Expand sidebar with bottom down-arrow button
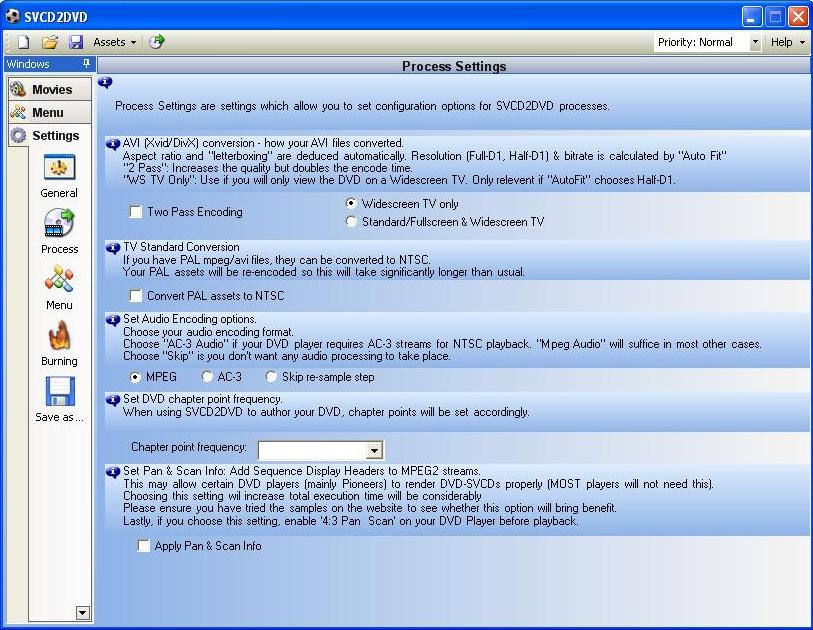Screen dimensions: 813x630 click(x=82, y=613)
